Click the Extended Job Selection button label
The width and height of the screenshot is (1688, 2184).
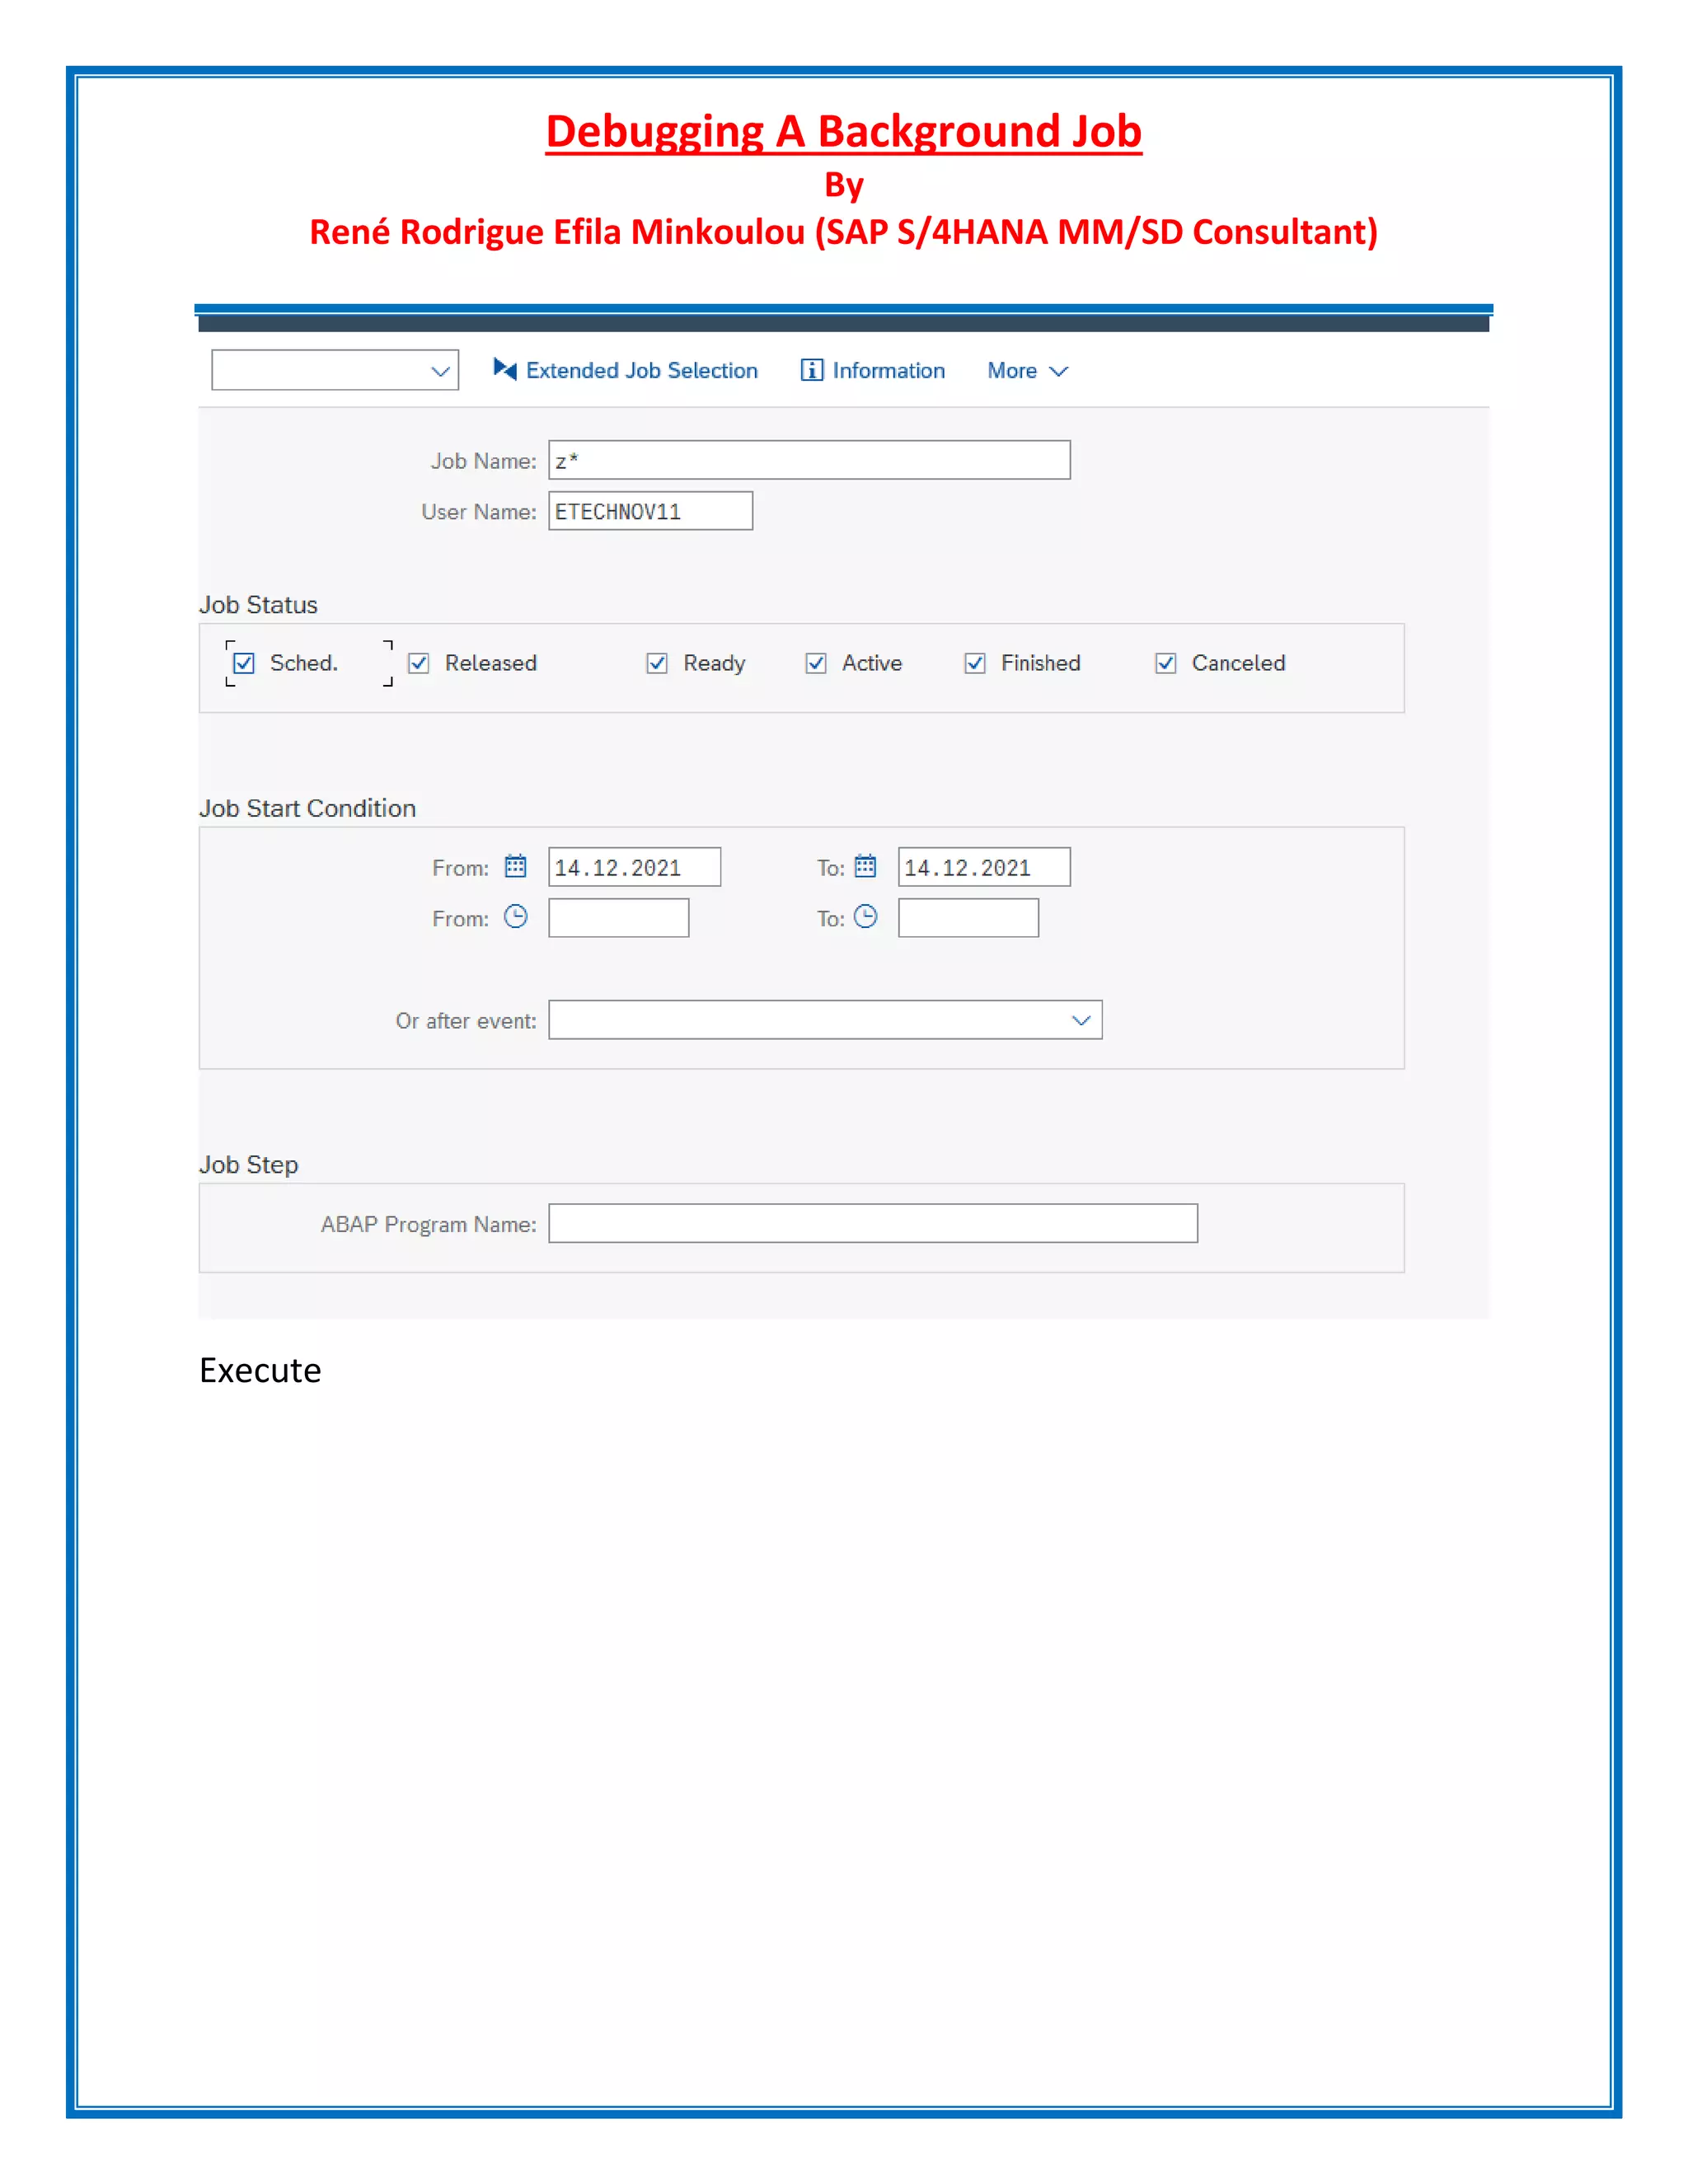coord(642,370)
